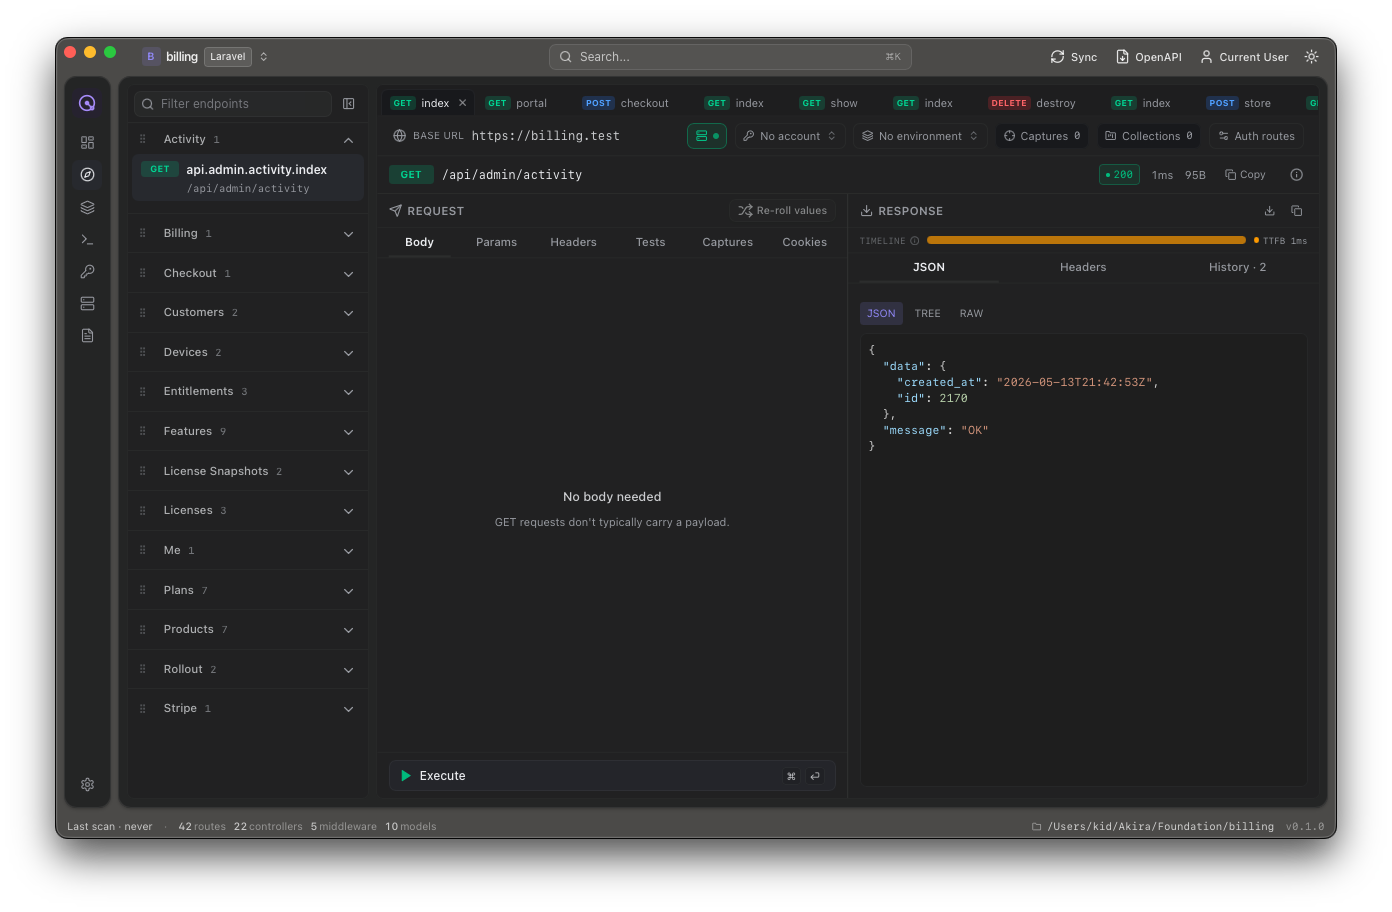Download the response via download icon
The width and height of the screenshot is (1392, 912).
(x=1269, y=211)
